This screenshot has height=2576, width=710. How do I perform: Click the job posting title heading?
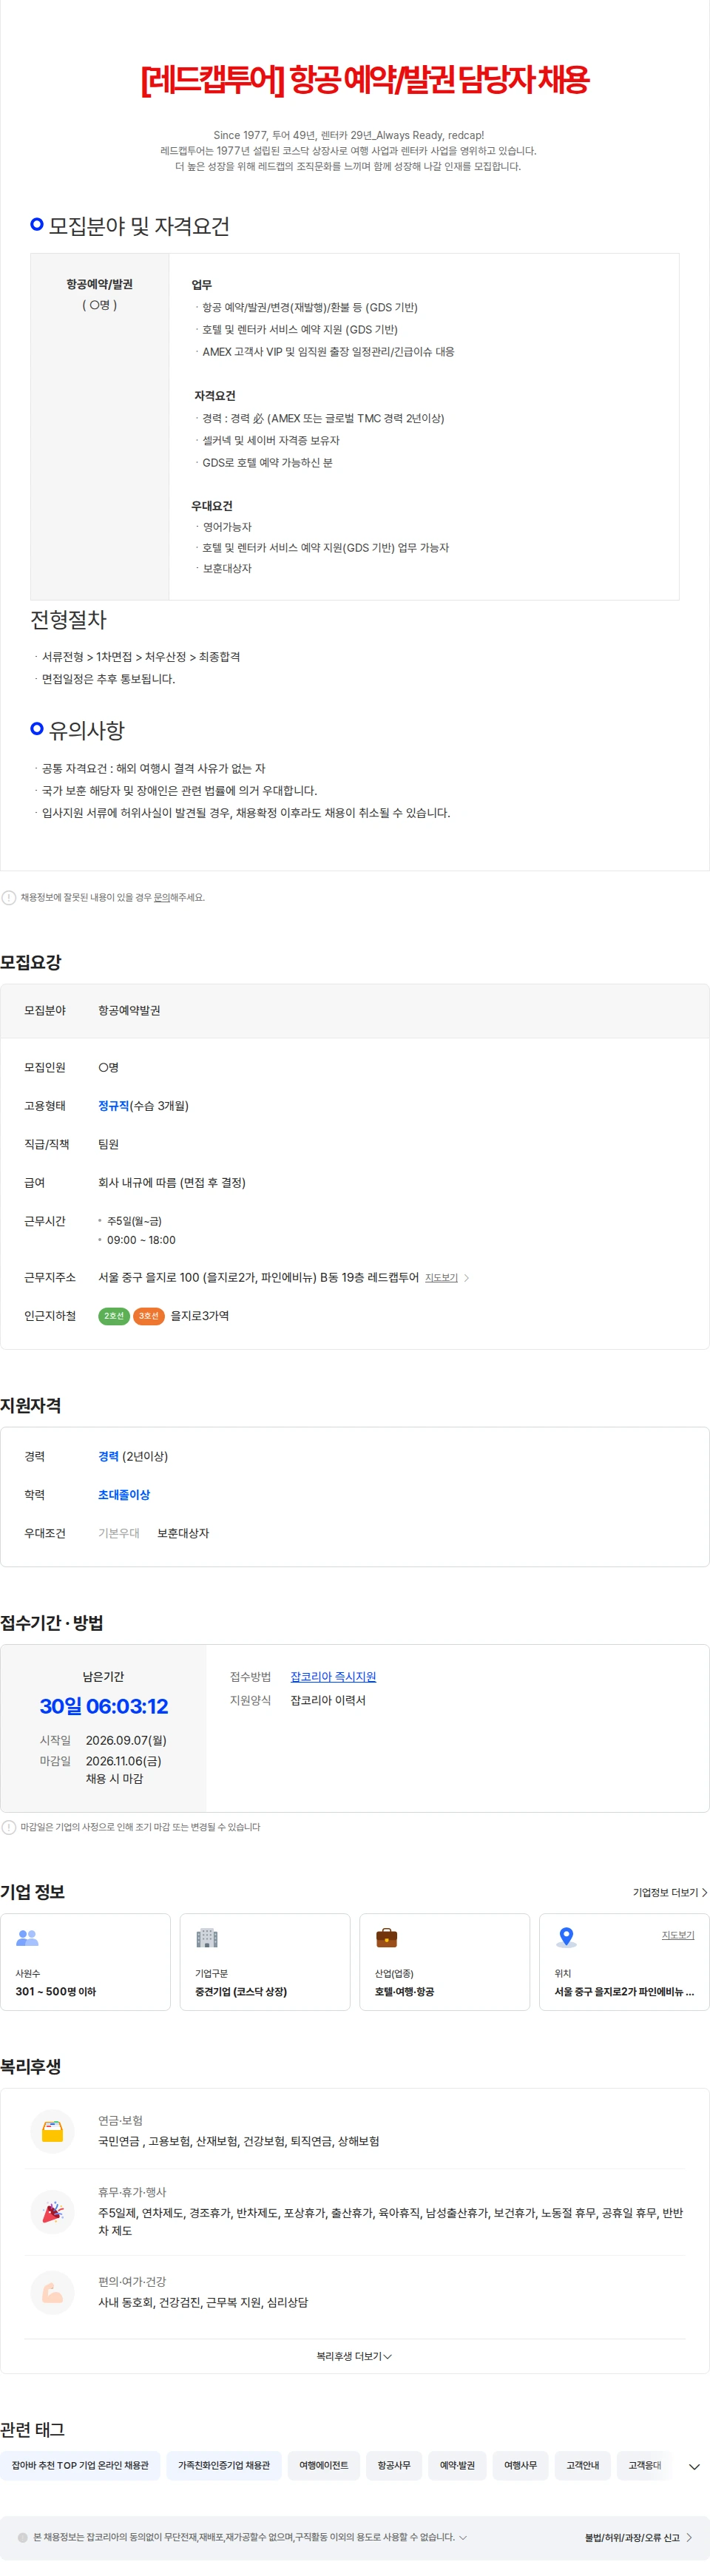(364, 79)
